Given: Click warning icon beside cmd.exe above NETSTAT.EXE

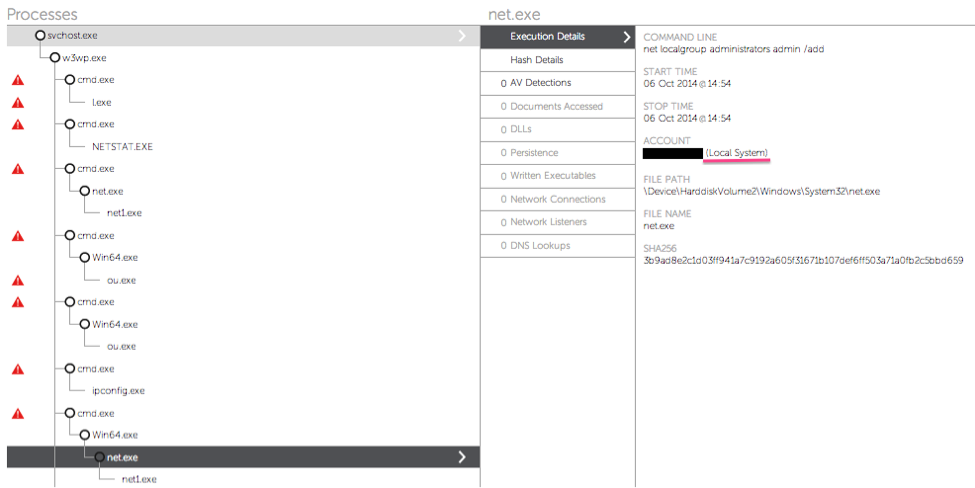Looking at the screenshot, I should 18,124.
